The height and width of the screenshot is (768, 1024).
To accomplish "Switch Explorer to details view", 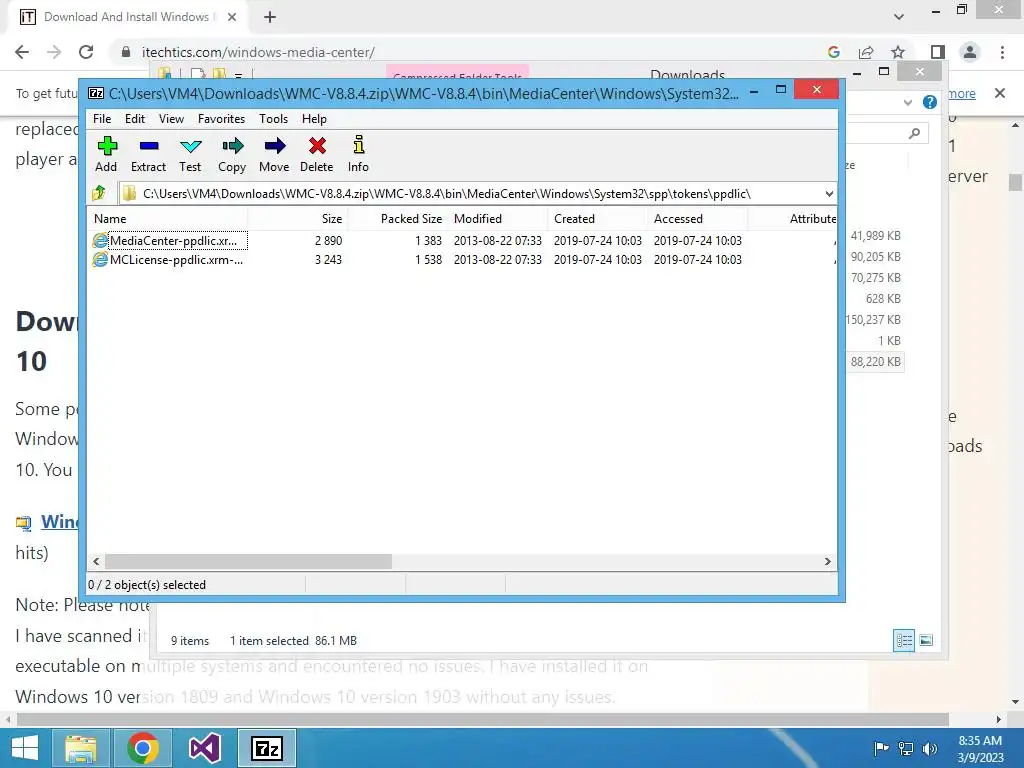I will click(904, 640).
